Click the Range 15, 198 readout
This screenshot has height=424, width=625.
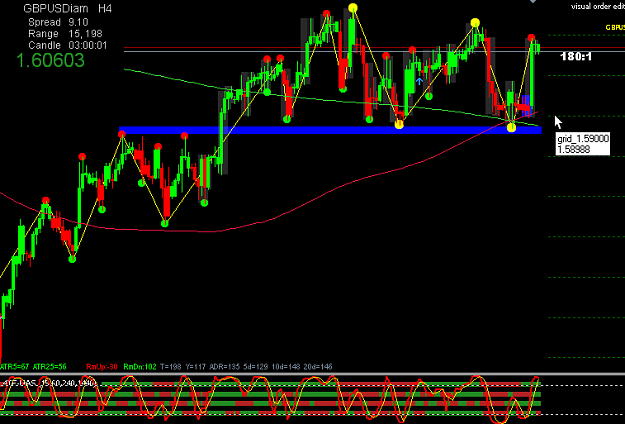(x=65, y=33)
